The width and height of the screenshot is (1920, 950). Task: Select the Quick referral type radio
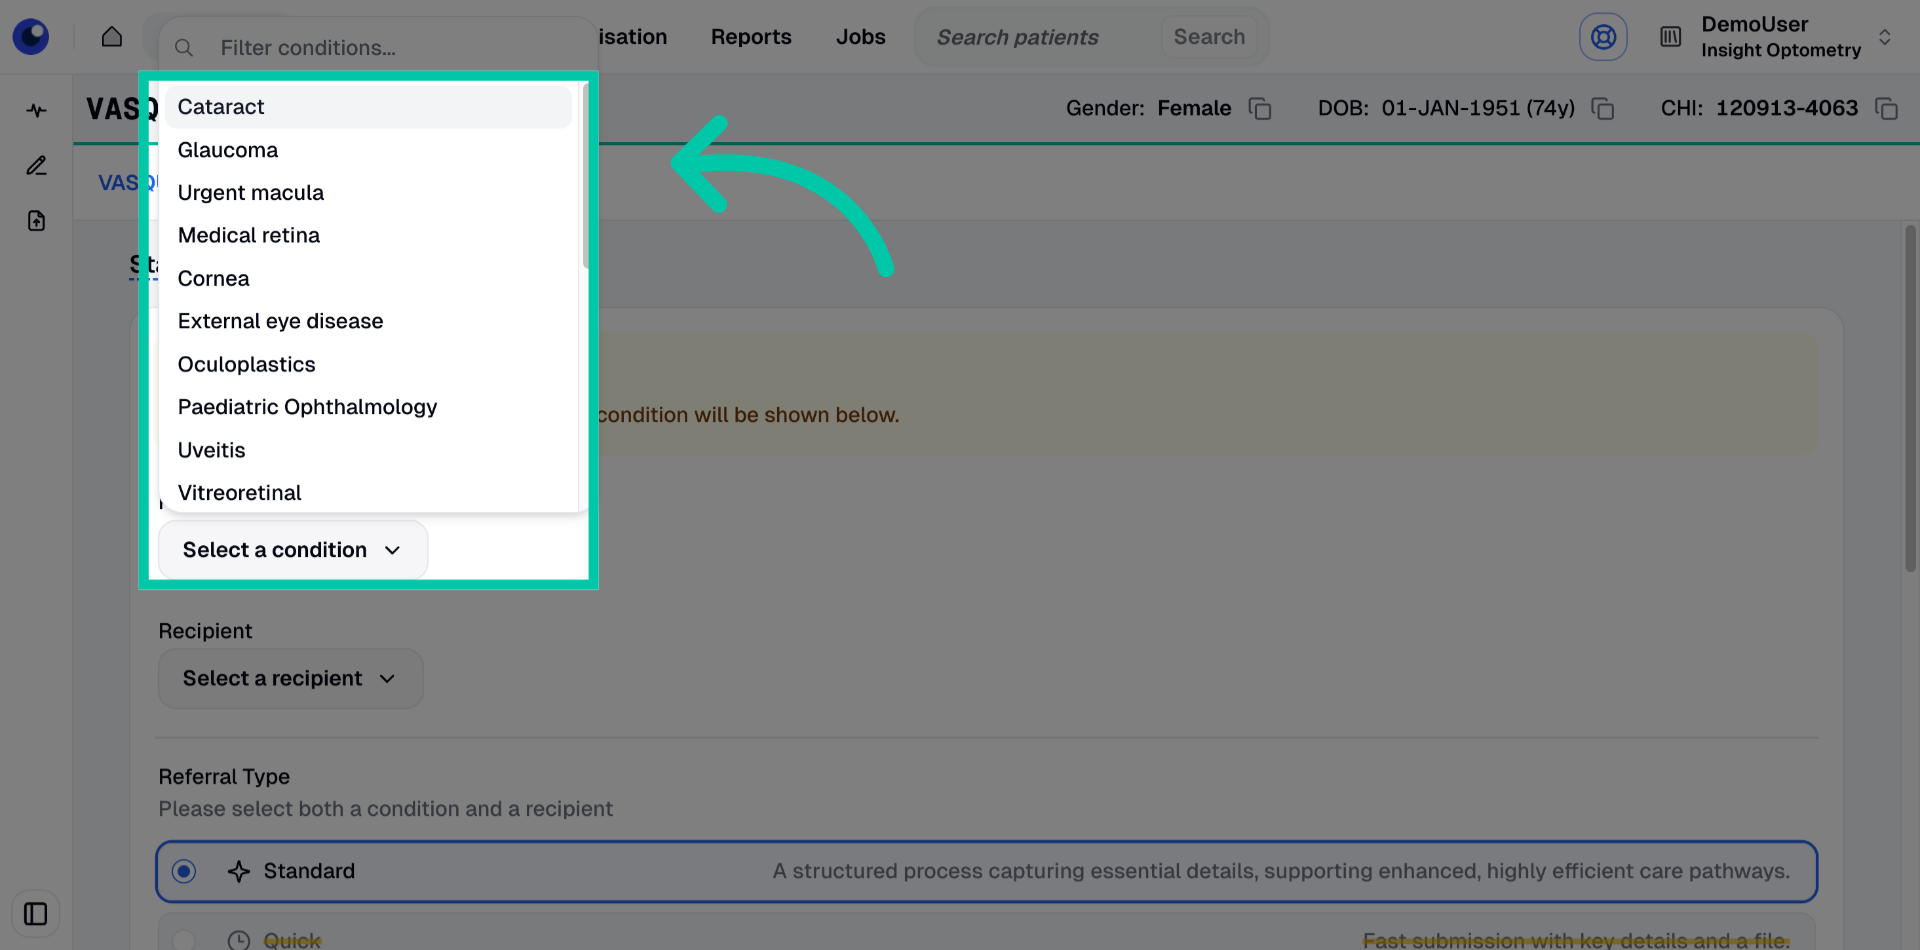[x=184, y=940]
